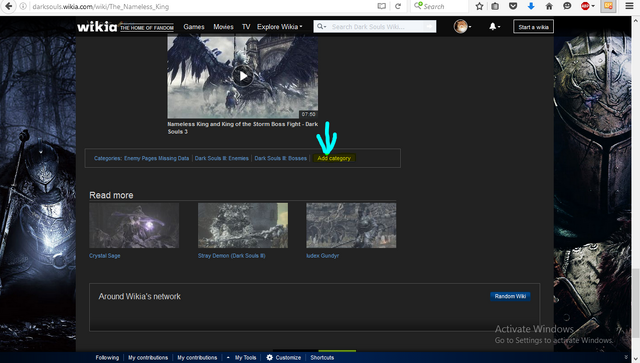This screenshot has height=363, width=640.
Task: Open the Nameless King video title link
Action: 242,128
